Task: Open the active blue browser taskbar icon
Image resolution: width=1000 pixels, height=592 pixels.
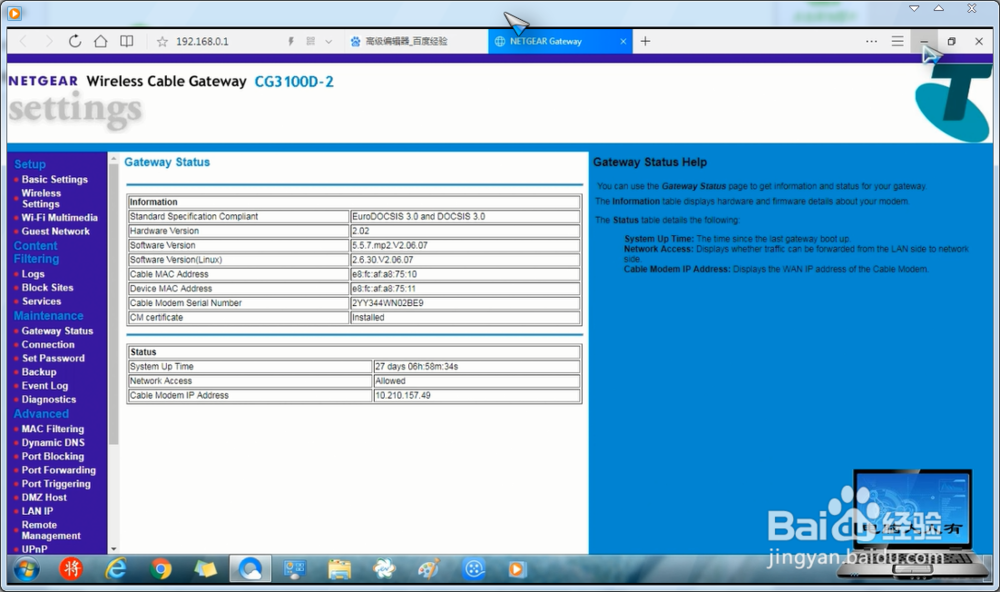Action: coord(250,569)
